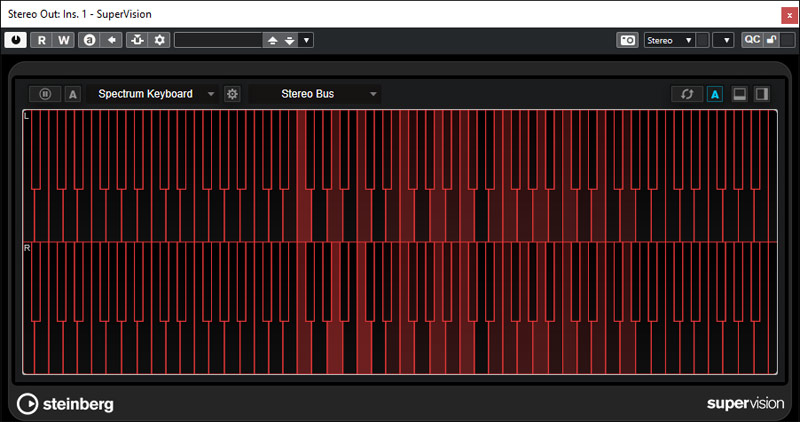
Task: Click the pause measurement button
Action: tap(45, 94)
